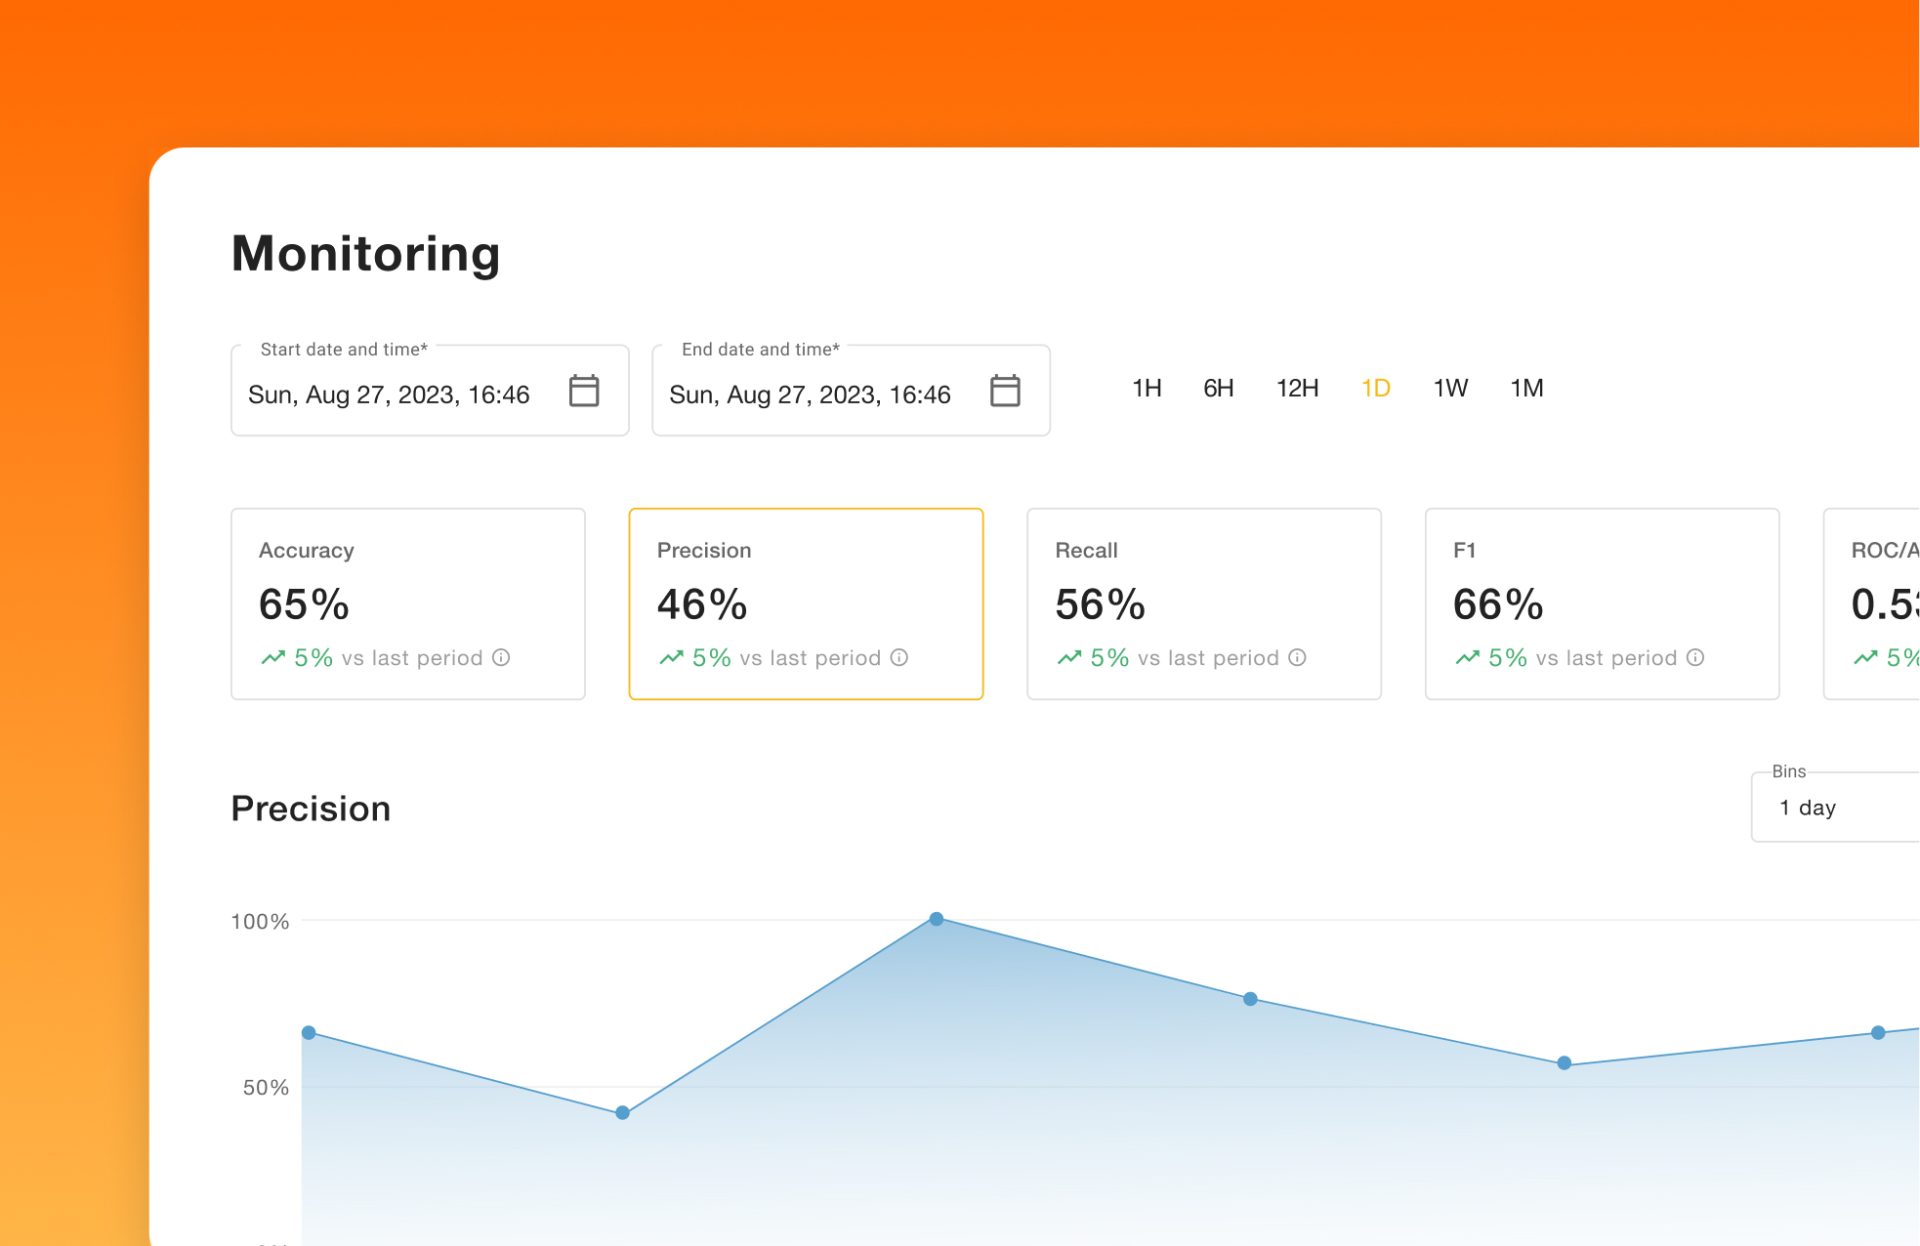Click the trend arrow icon on F1 card
Image resolution: width=1920 pixels, height=1246 pixels.
pyautogui.click(x=1467, y=657)
